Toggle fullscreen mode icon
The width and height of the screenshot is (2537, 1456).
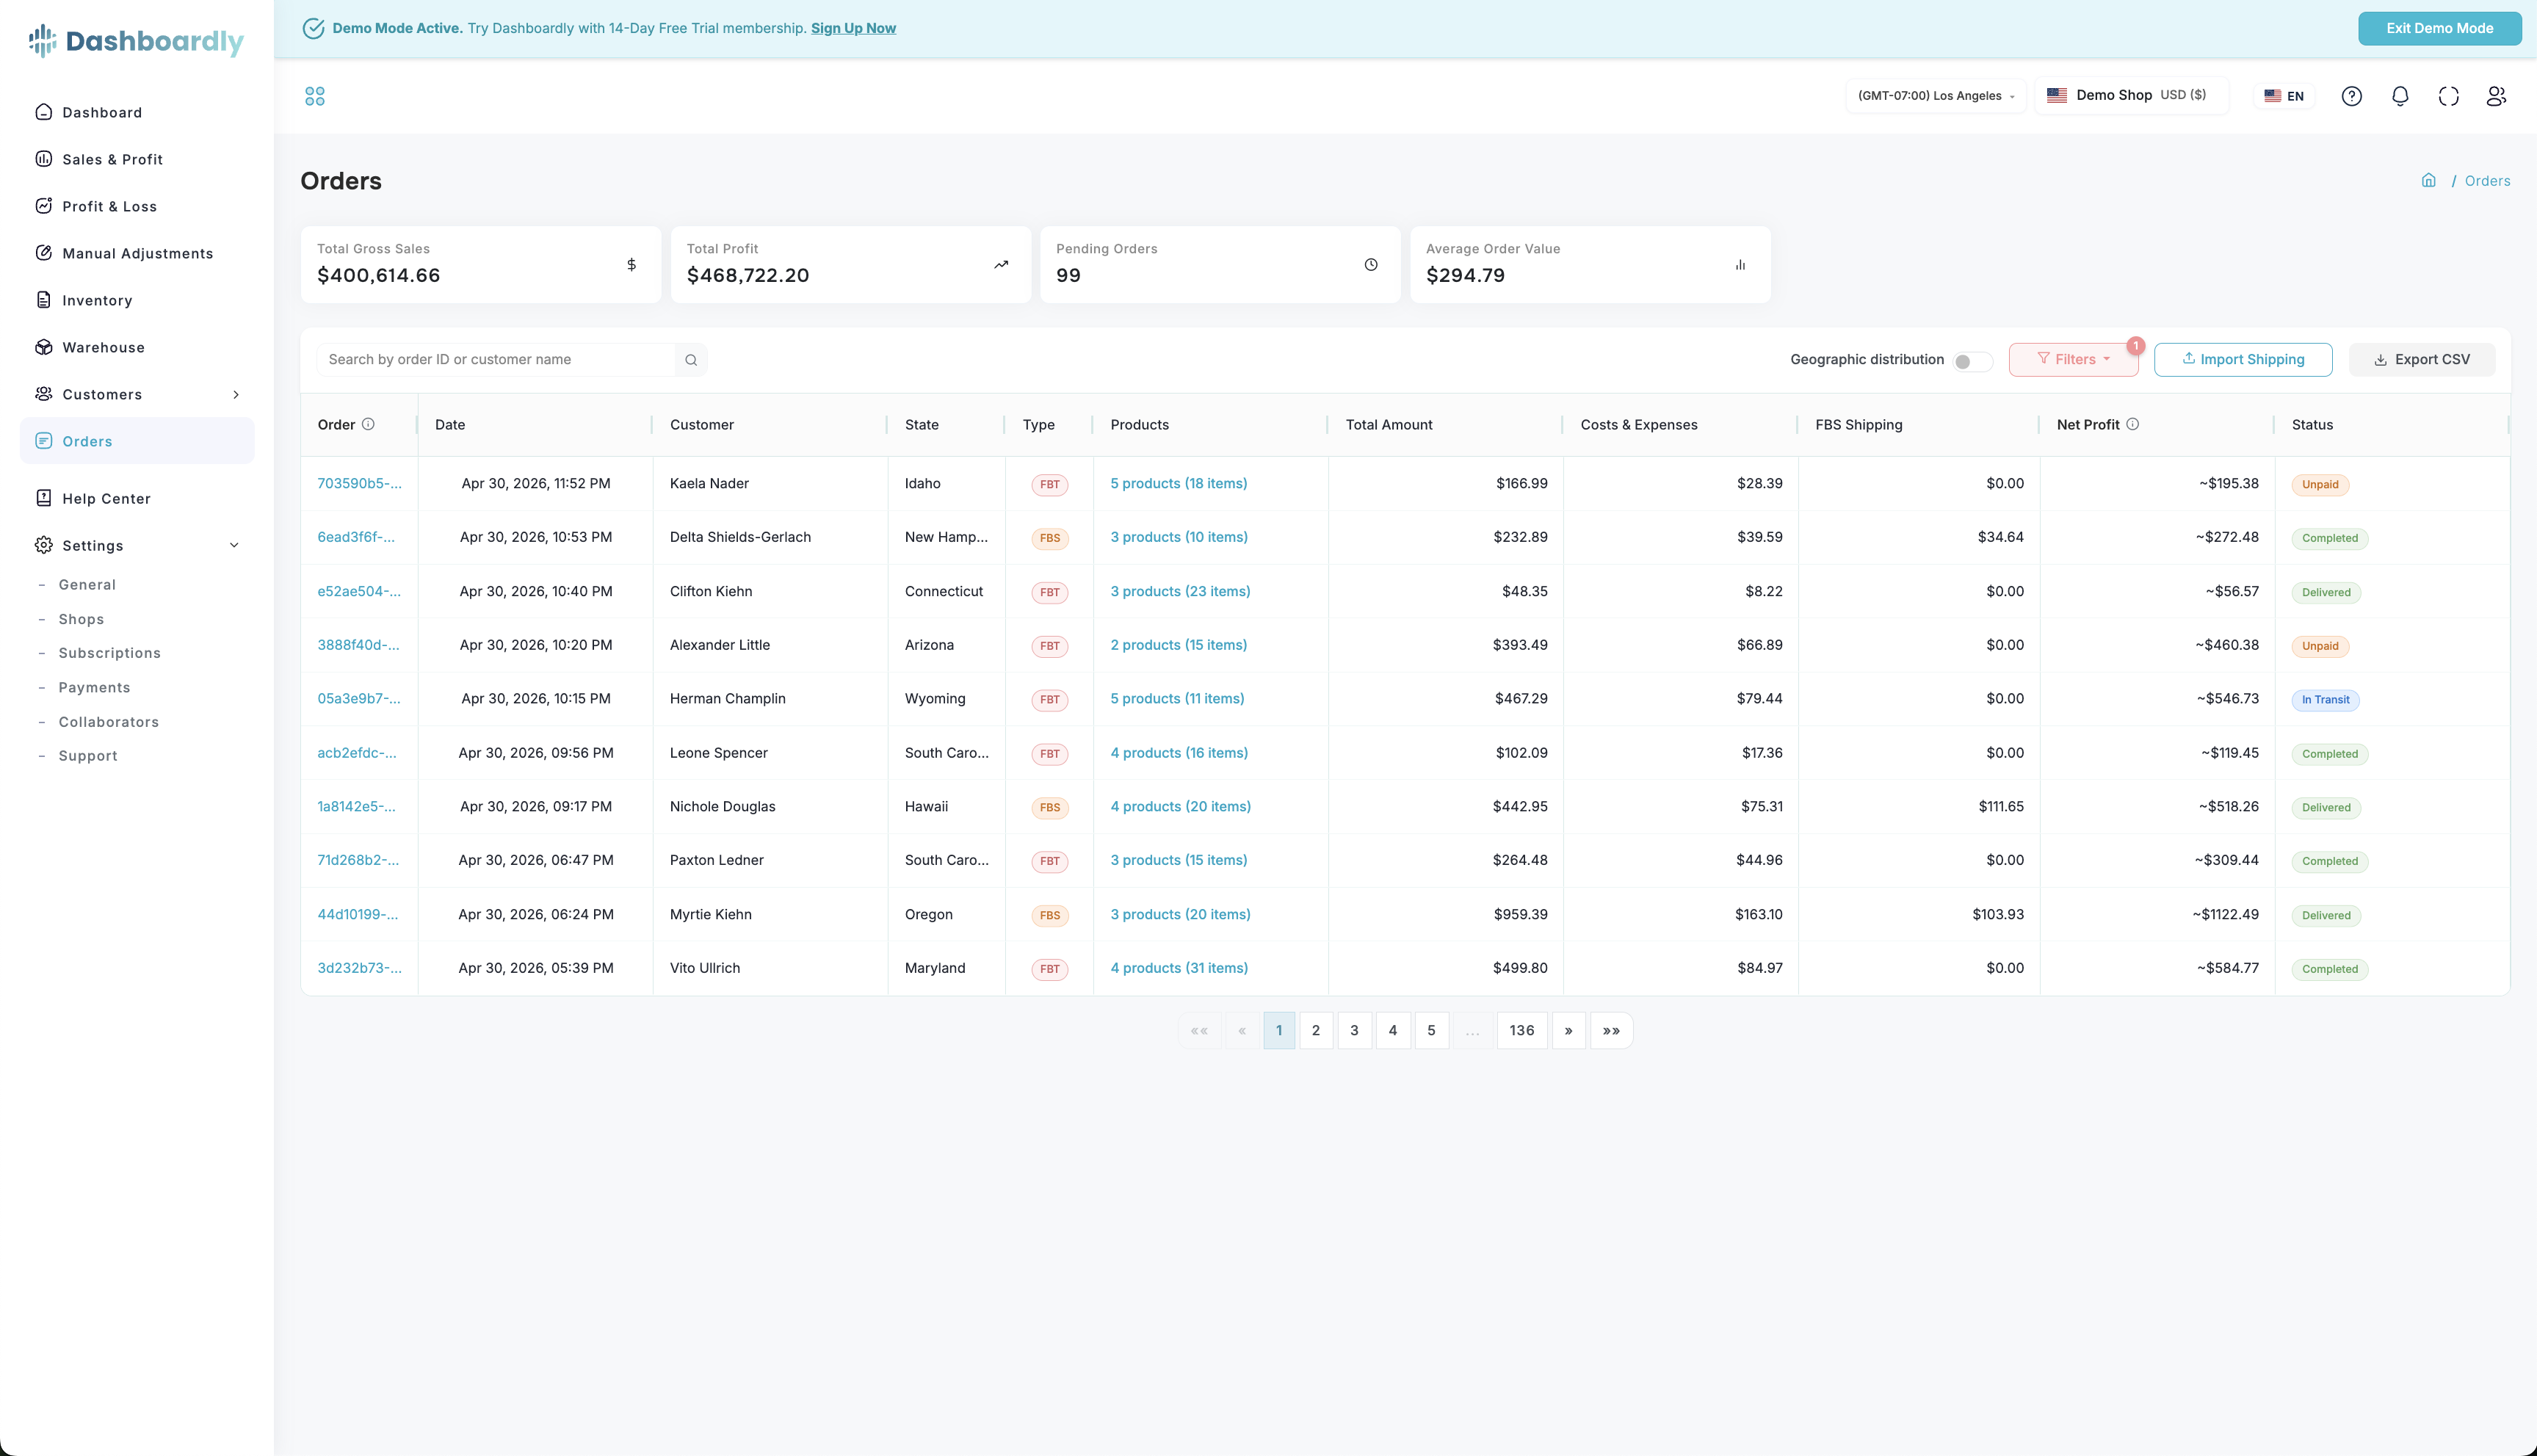(x=2448, y=96)
